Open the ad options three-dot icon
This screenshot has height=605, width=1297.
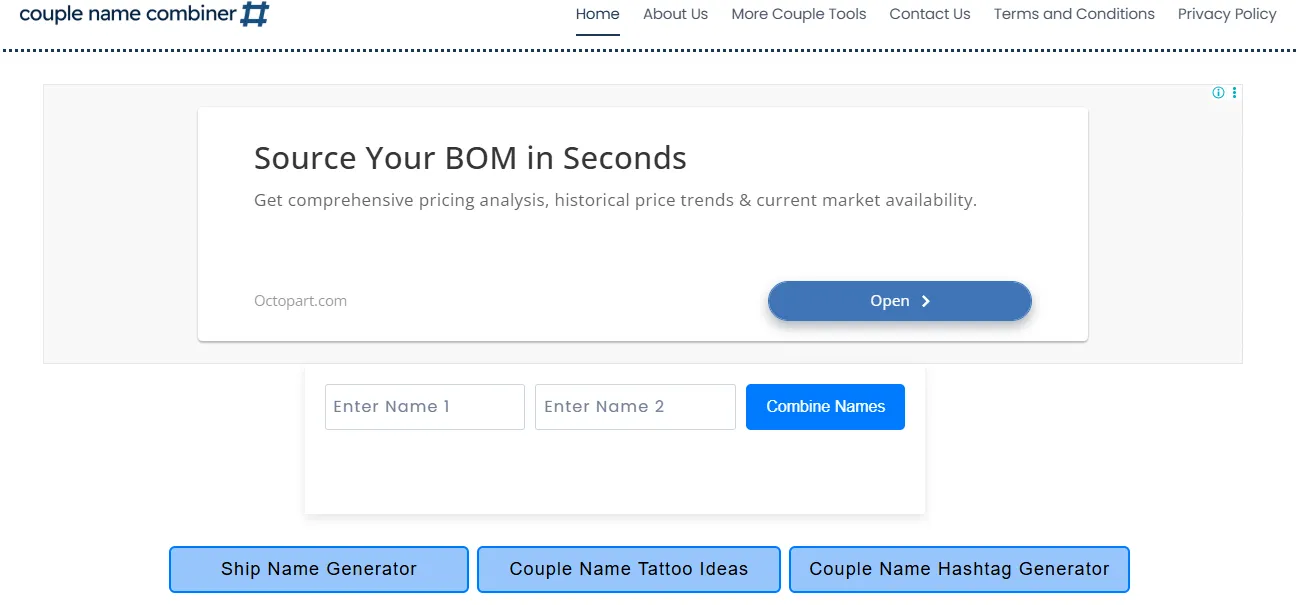coord(1234,93)
